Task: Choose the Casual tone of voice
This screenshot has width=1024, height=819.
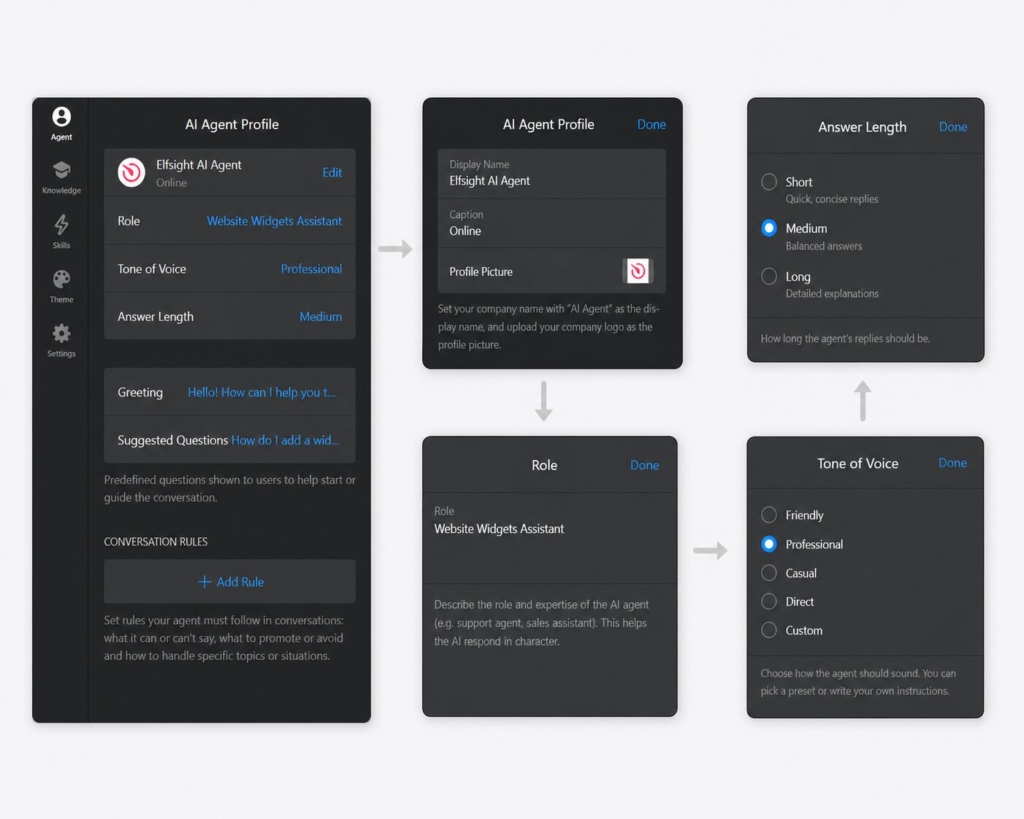Action: pyautogui.click(x=769, y=573)
